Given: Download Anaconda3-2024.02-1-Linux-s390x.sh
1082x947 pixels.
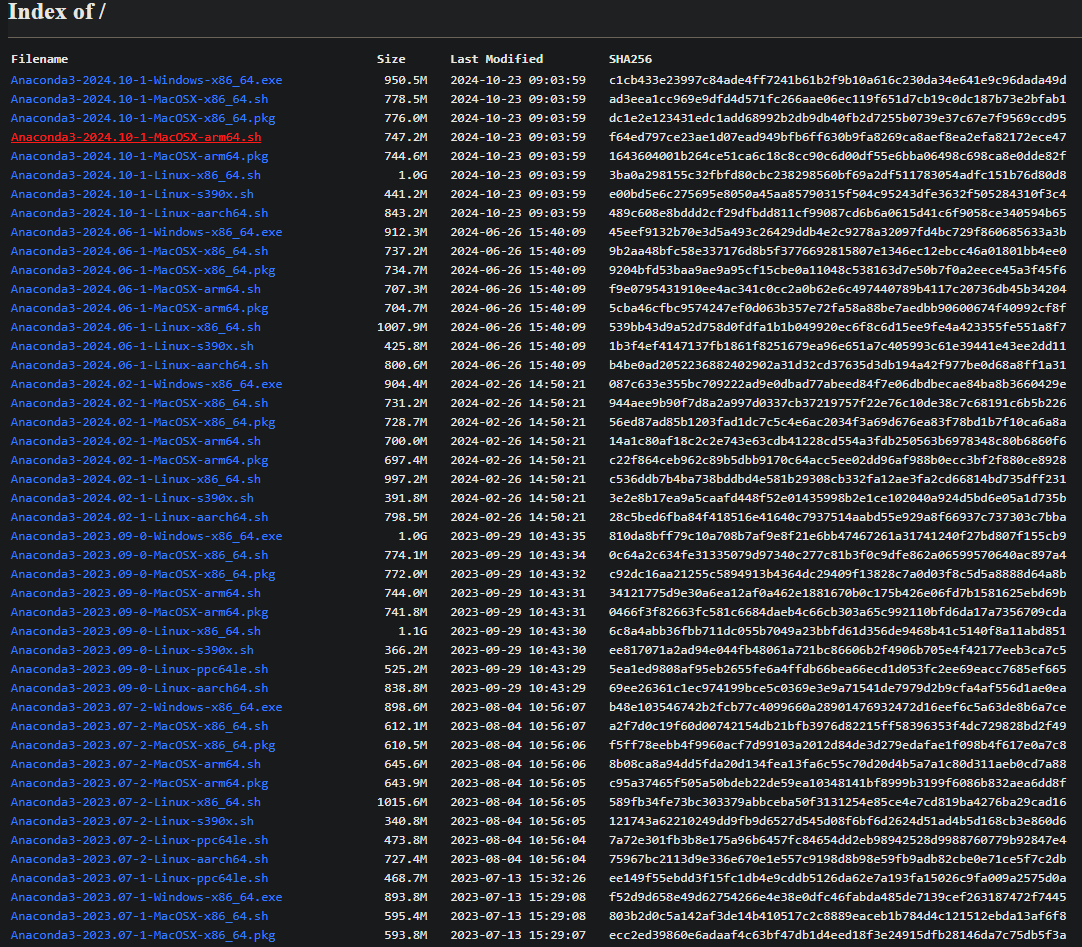Looking at the screenshot, I should pos(132,498).
